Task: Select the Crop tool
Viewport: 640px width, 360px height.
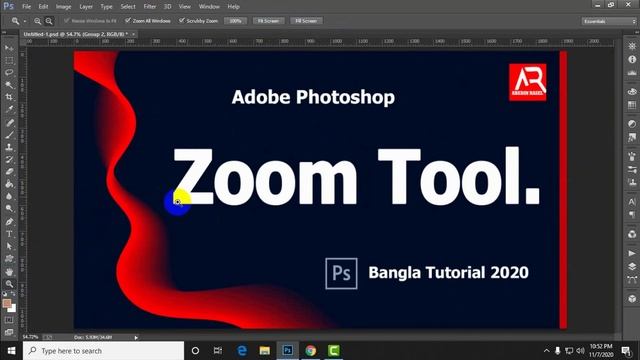Action: pos(9,97)
